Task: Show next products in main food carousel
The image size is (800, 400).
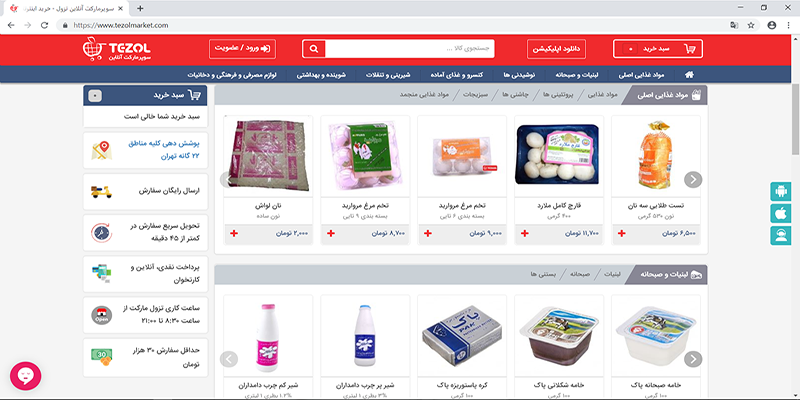Action: coord(693,180)
